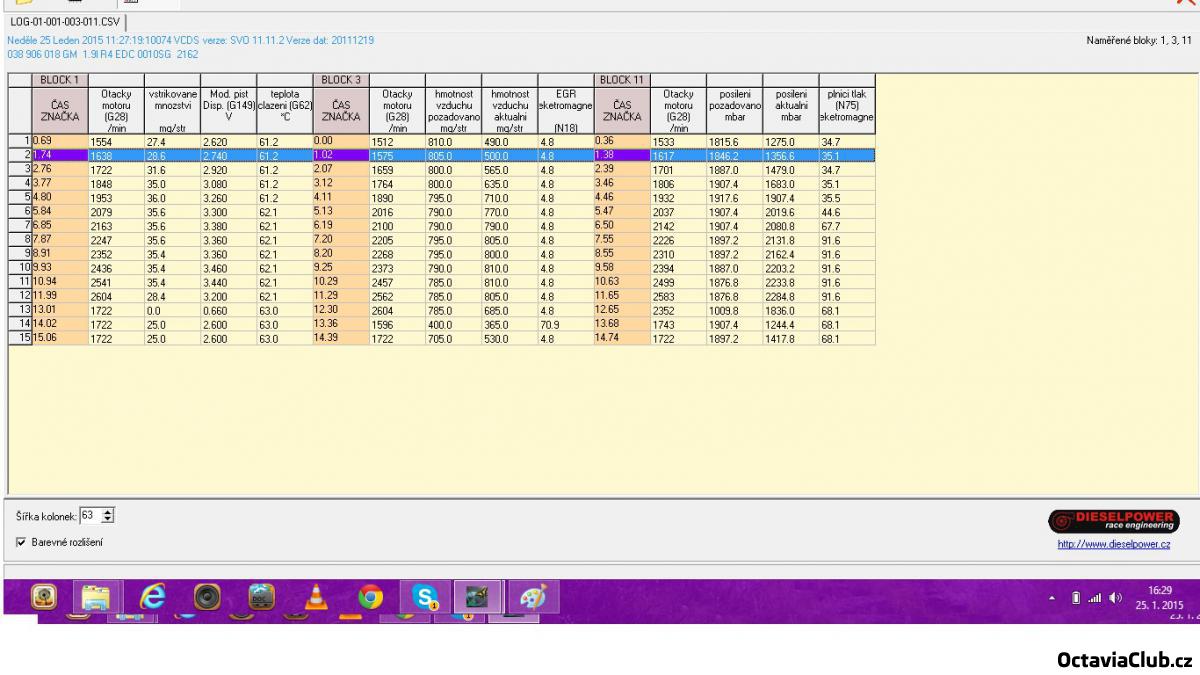Increase Šířka kolonek with the up arrow
This screenshot has height=675, width=1200.
click(109, 511)
